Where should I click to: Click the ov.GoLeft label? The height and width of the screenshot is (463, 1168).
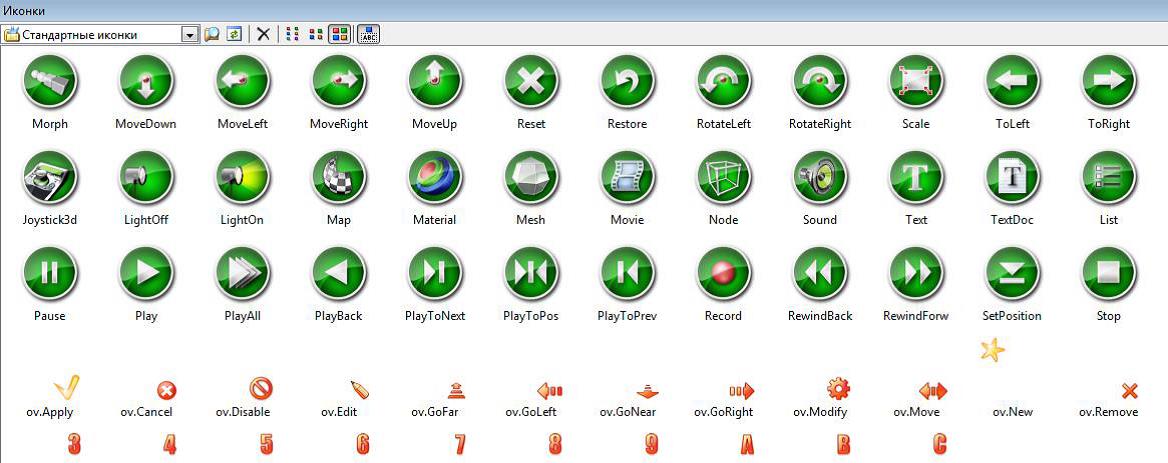530,412
